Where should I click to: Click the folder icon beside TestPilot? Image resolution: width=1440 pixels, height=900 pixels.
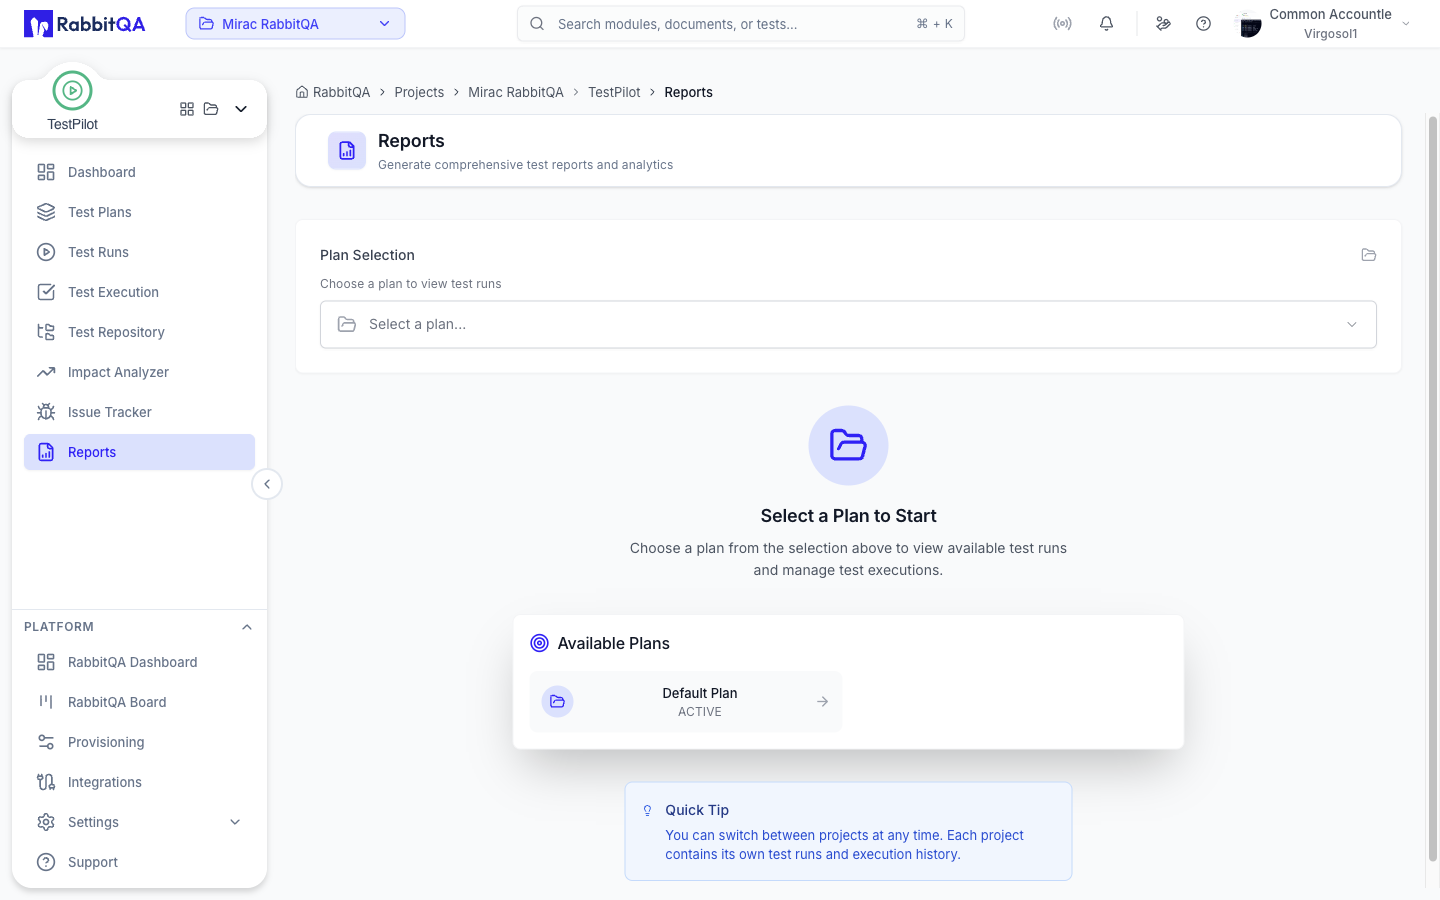click(x=211, y=109)
